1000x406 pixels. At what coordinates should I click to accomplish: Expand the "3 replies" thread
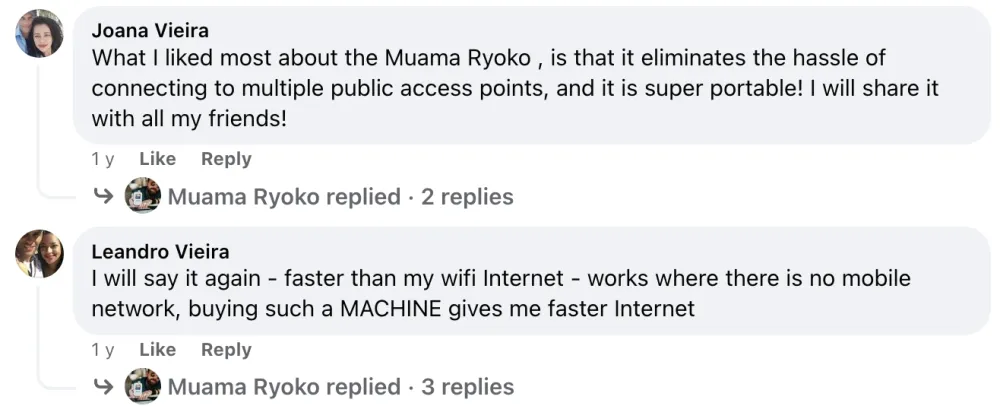pyautogui.click(x=467, y=387)
